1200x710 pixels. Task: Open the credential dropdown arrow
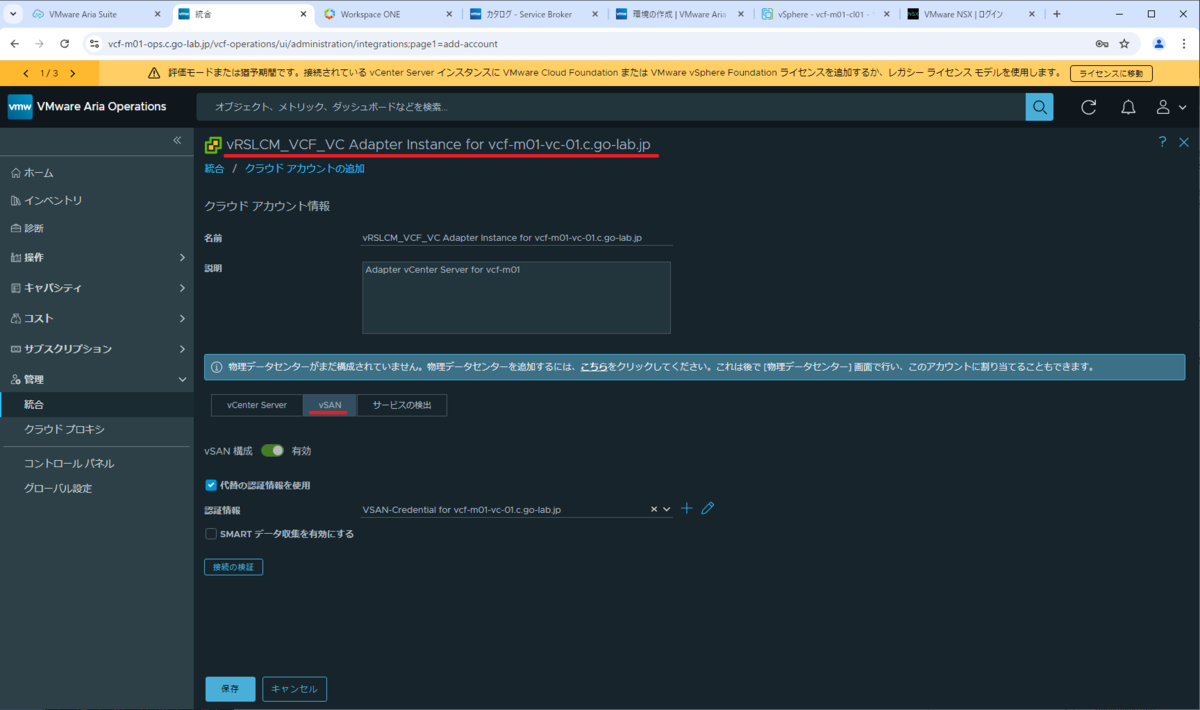[x=667, y=509]
